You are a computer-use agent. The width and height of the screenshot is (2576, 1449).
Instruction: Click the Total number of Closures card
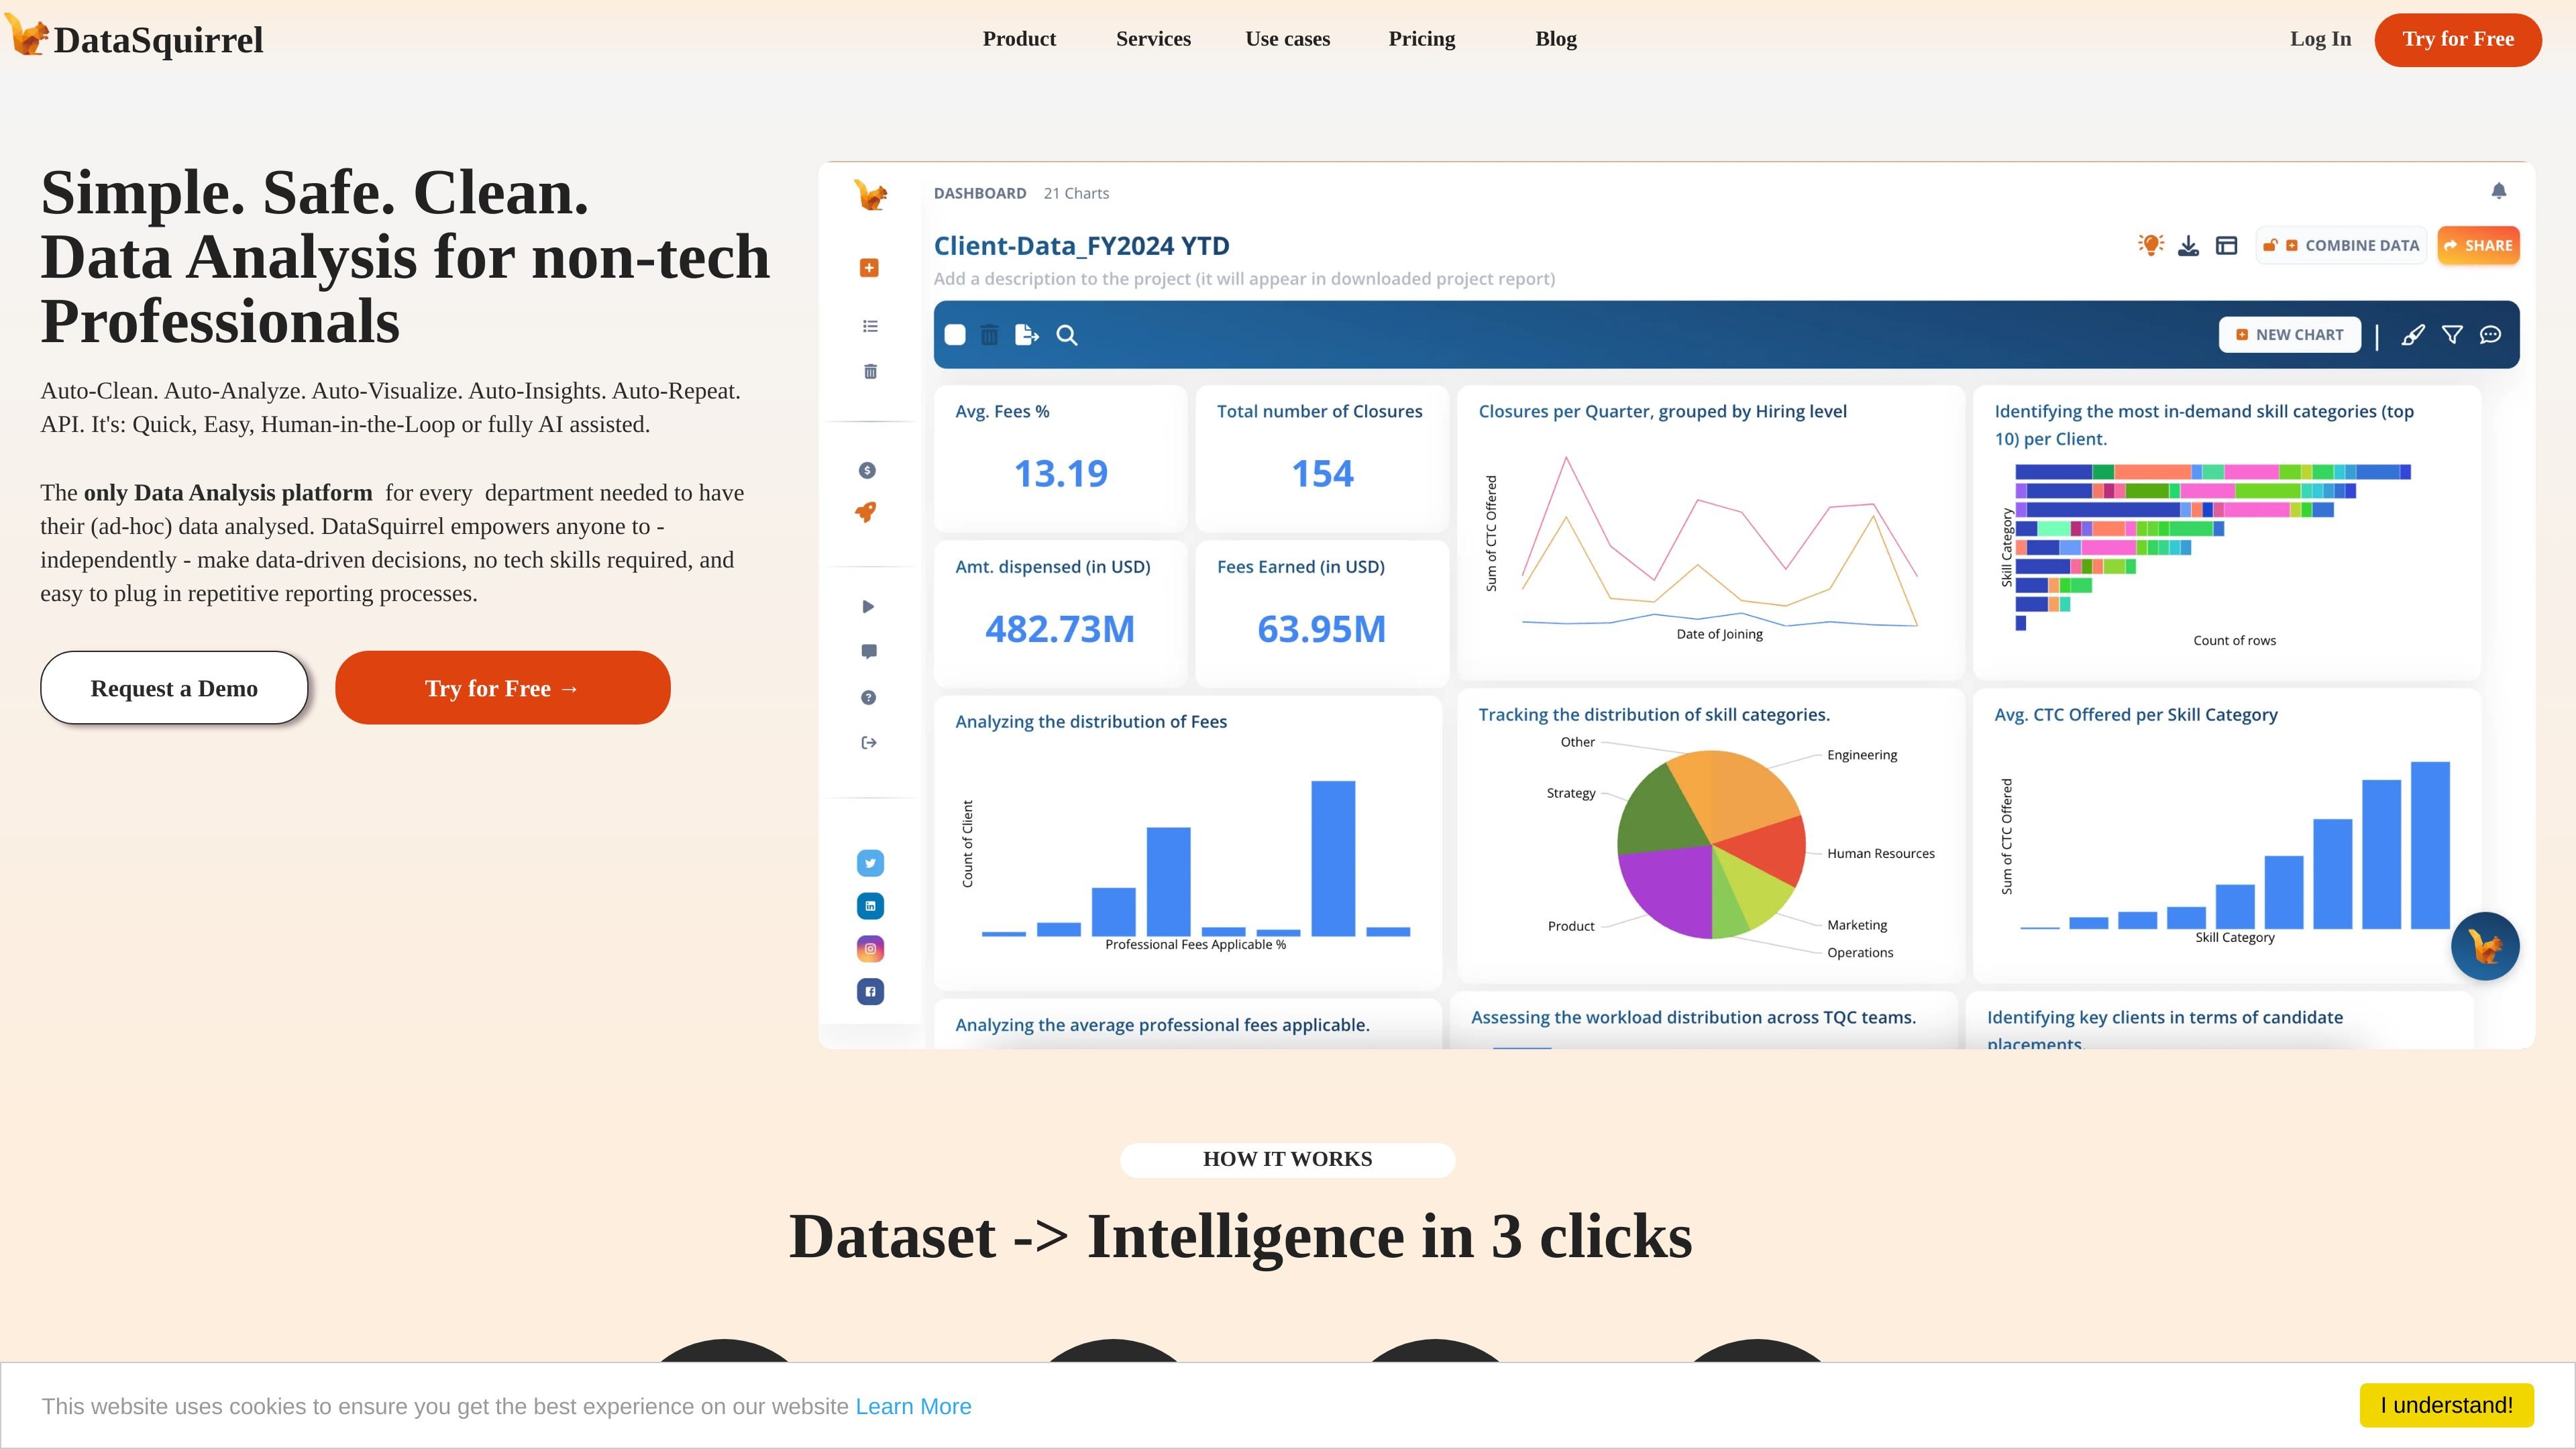1322,459
